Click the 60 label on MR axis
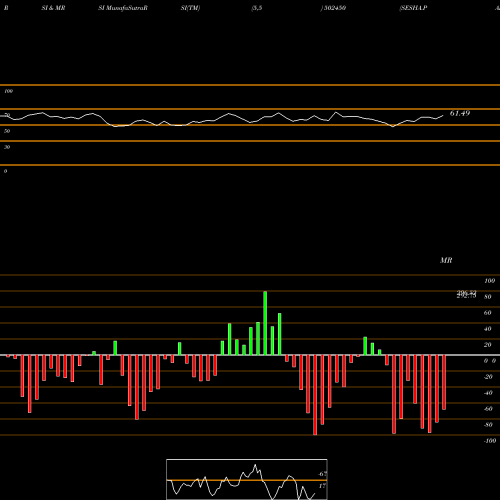The image size is (500, 500). pos(488,313)
